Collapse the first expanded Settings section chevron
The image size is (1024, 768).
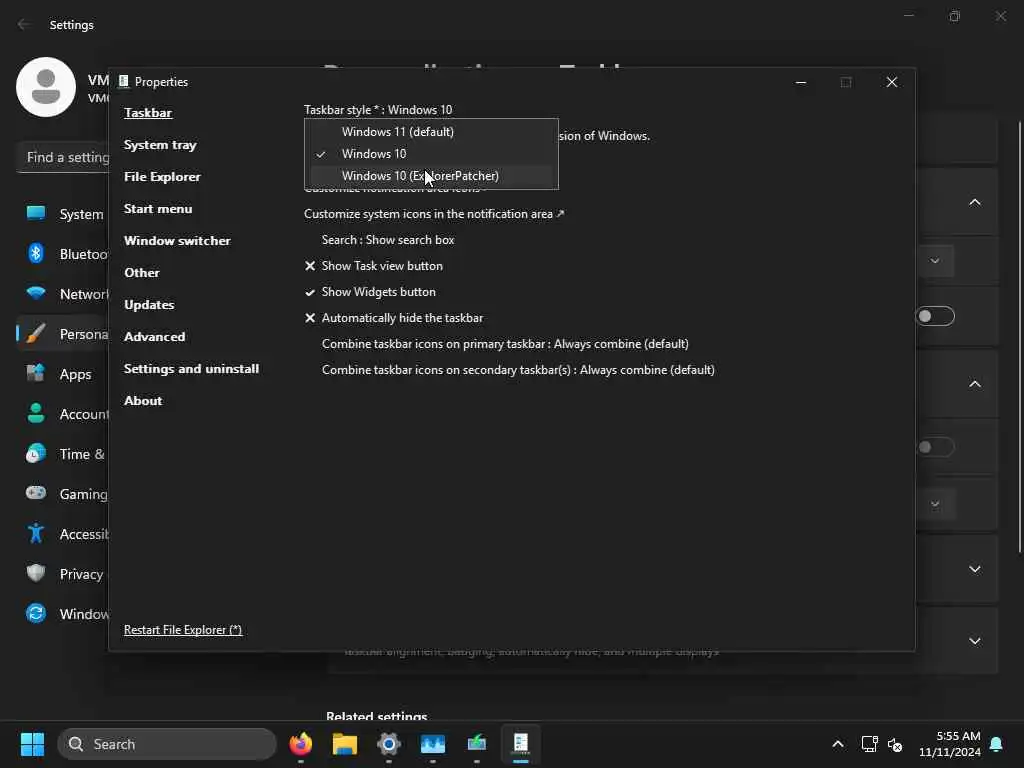click(x=974, y=202)
